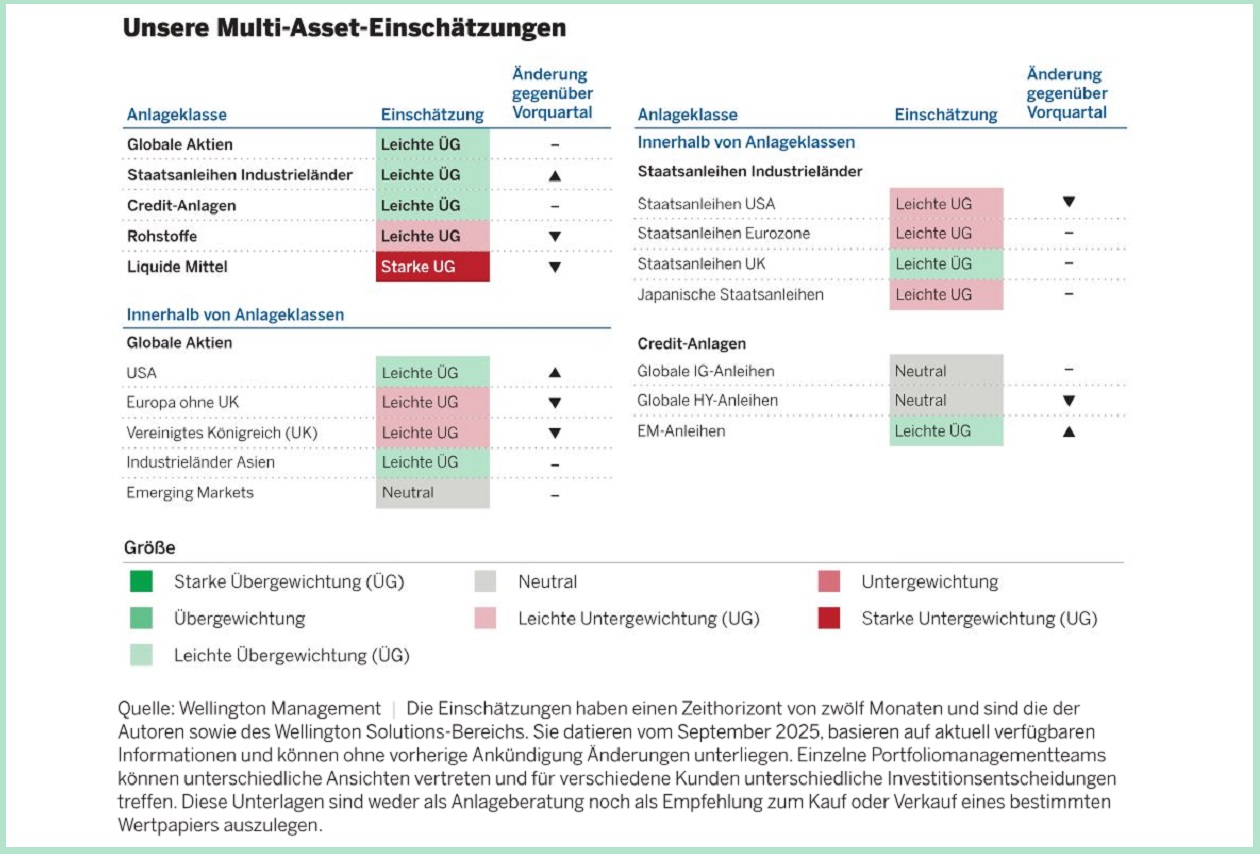The image size is (1260, 854).
Task: Click the down arrow for Europa ohne UK
Action: pos(554,403)
